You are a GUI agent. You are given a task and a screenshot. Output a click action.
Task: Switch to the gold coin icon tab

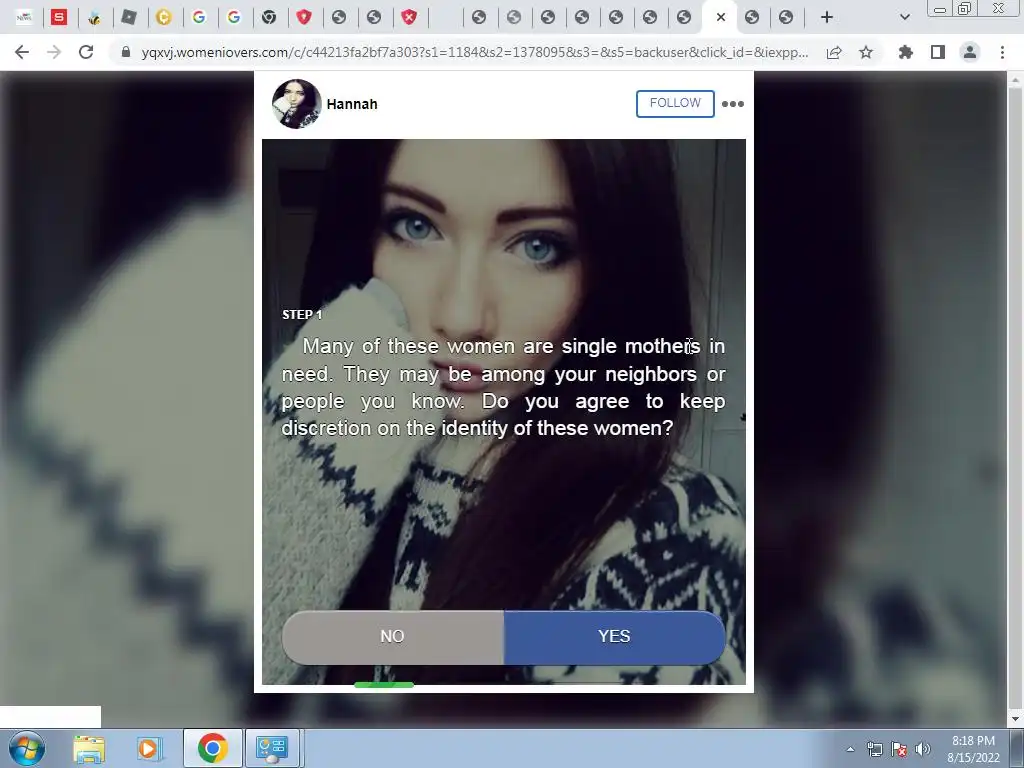tap(164, 17)
